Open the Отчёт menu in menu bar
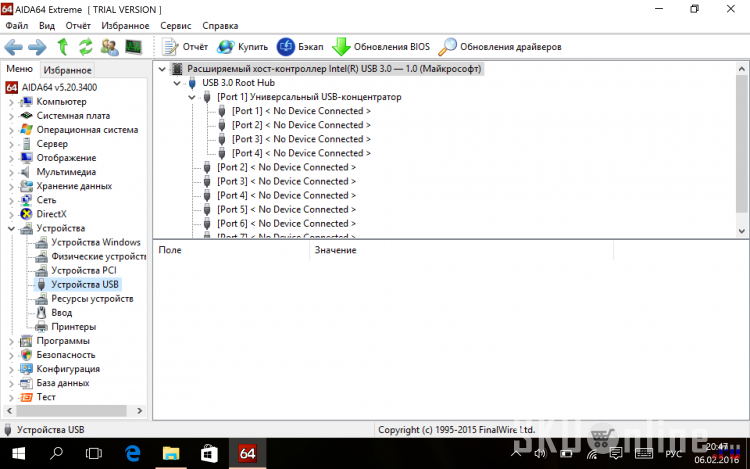 tap(78, 26)
